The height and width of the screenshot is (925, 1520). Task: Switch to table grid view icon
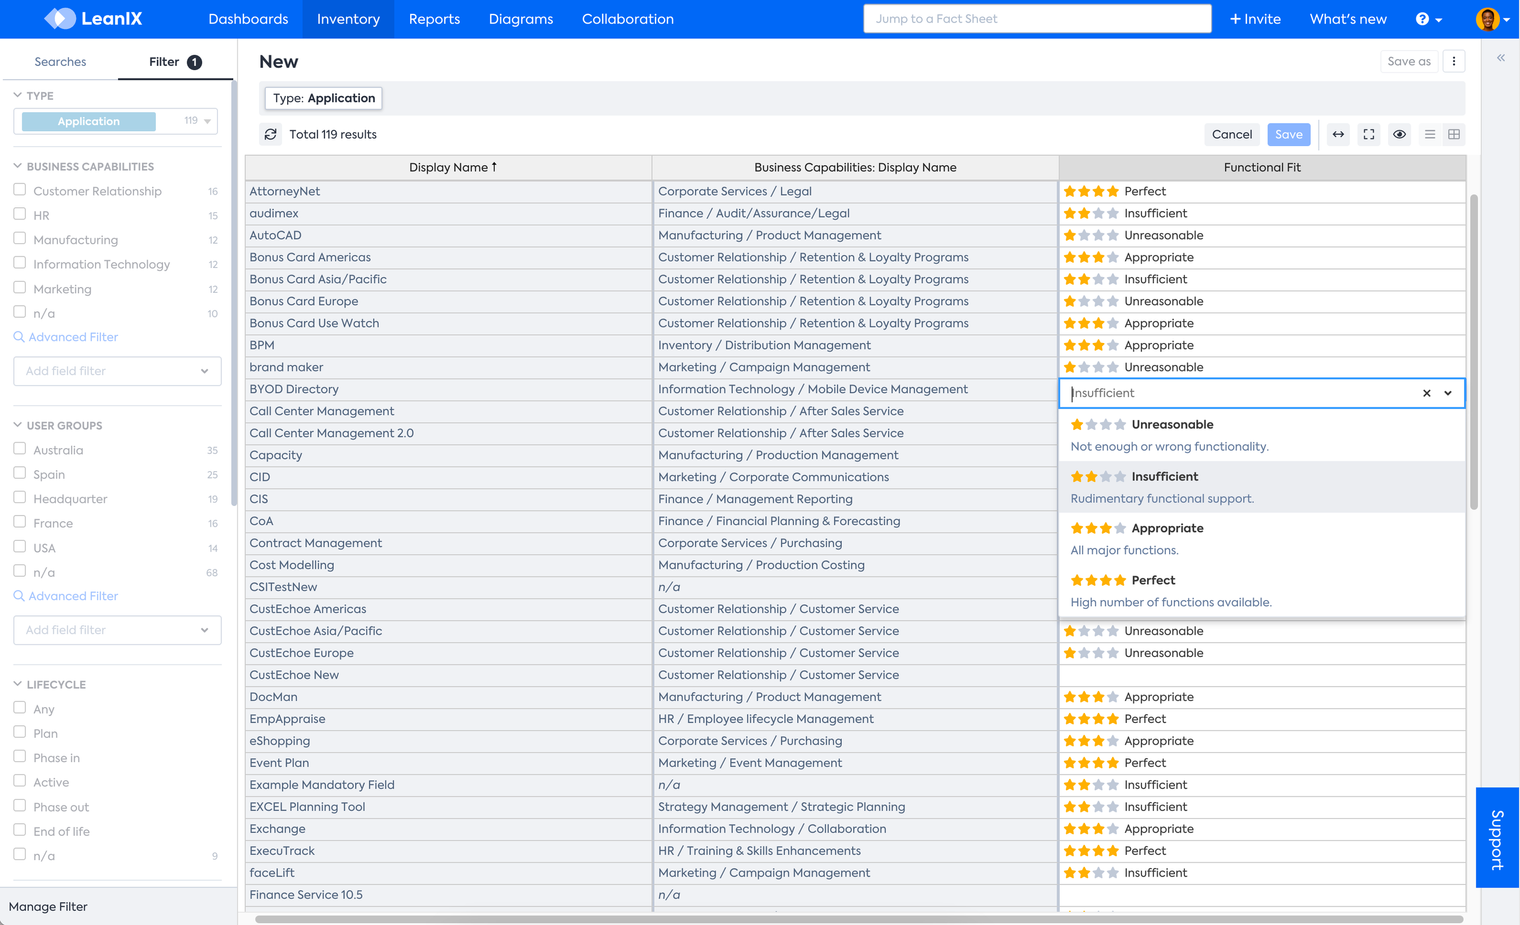1454,134
